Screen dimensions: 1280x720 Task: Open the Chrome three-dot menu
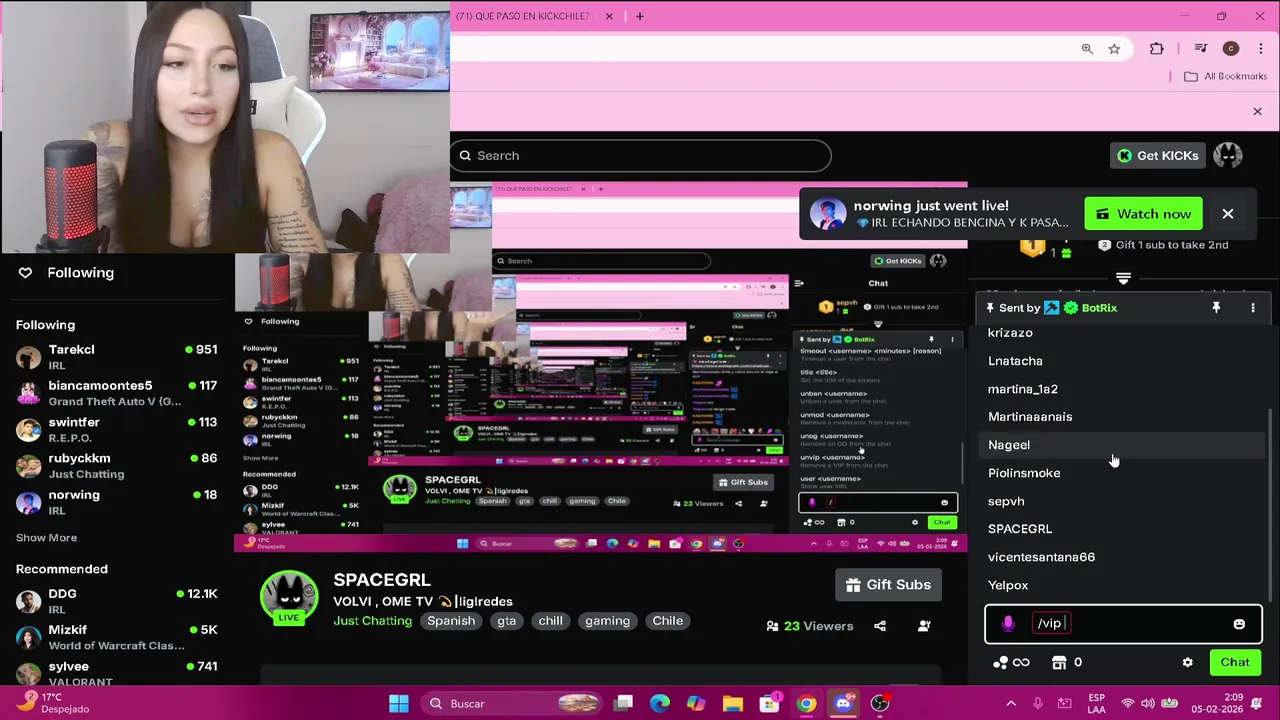pyautogui.click(x=1260, y=49)
